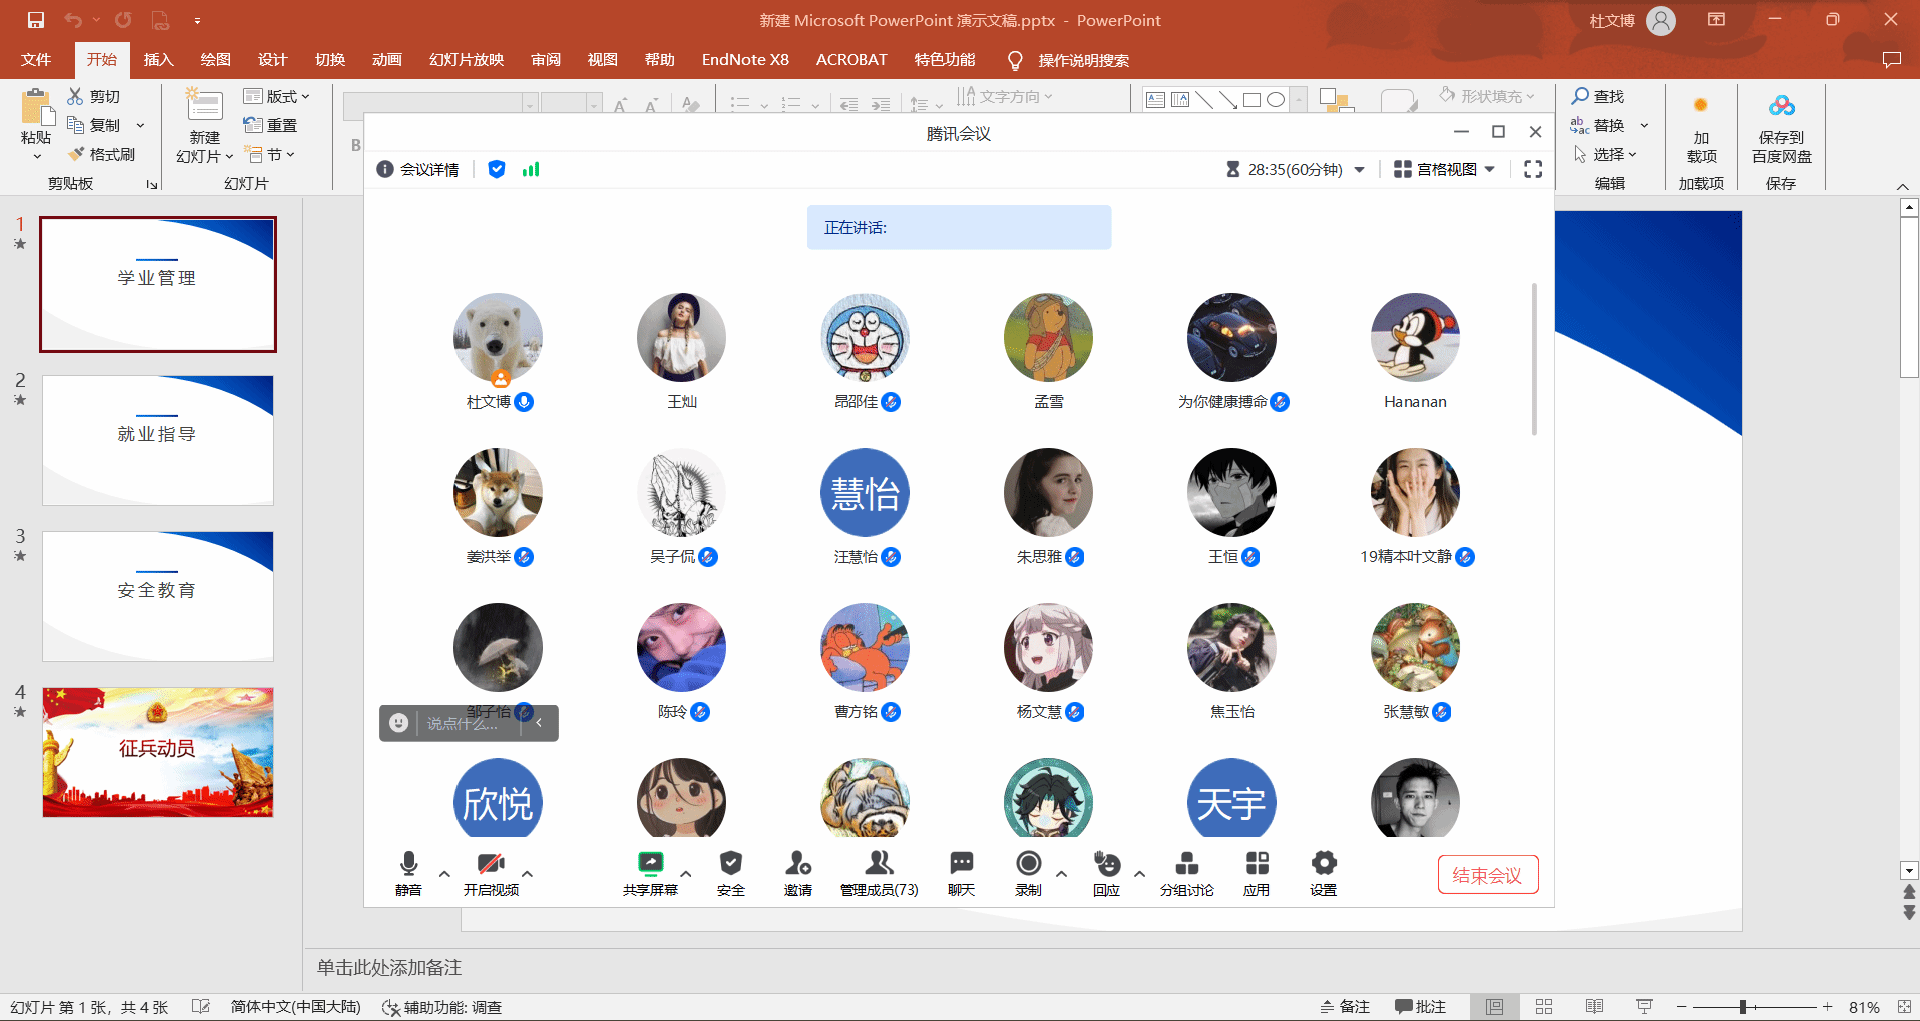Open meeting settings gear
Screen dimensions: 1920x1021
coord(1323,864)
